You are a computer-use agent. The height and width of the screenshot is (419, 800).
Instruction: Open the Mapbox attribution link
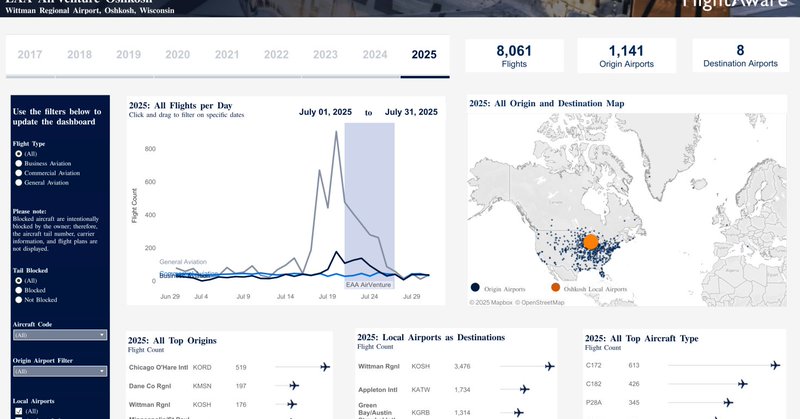(x=491, y=303)
